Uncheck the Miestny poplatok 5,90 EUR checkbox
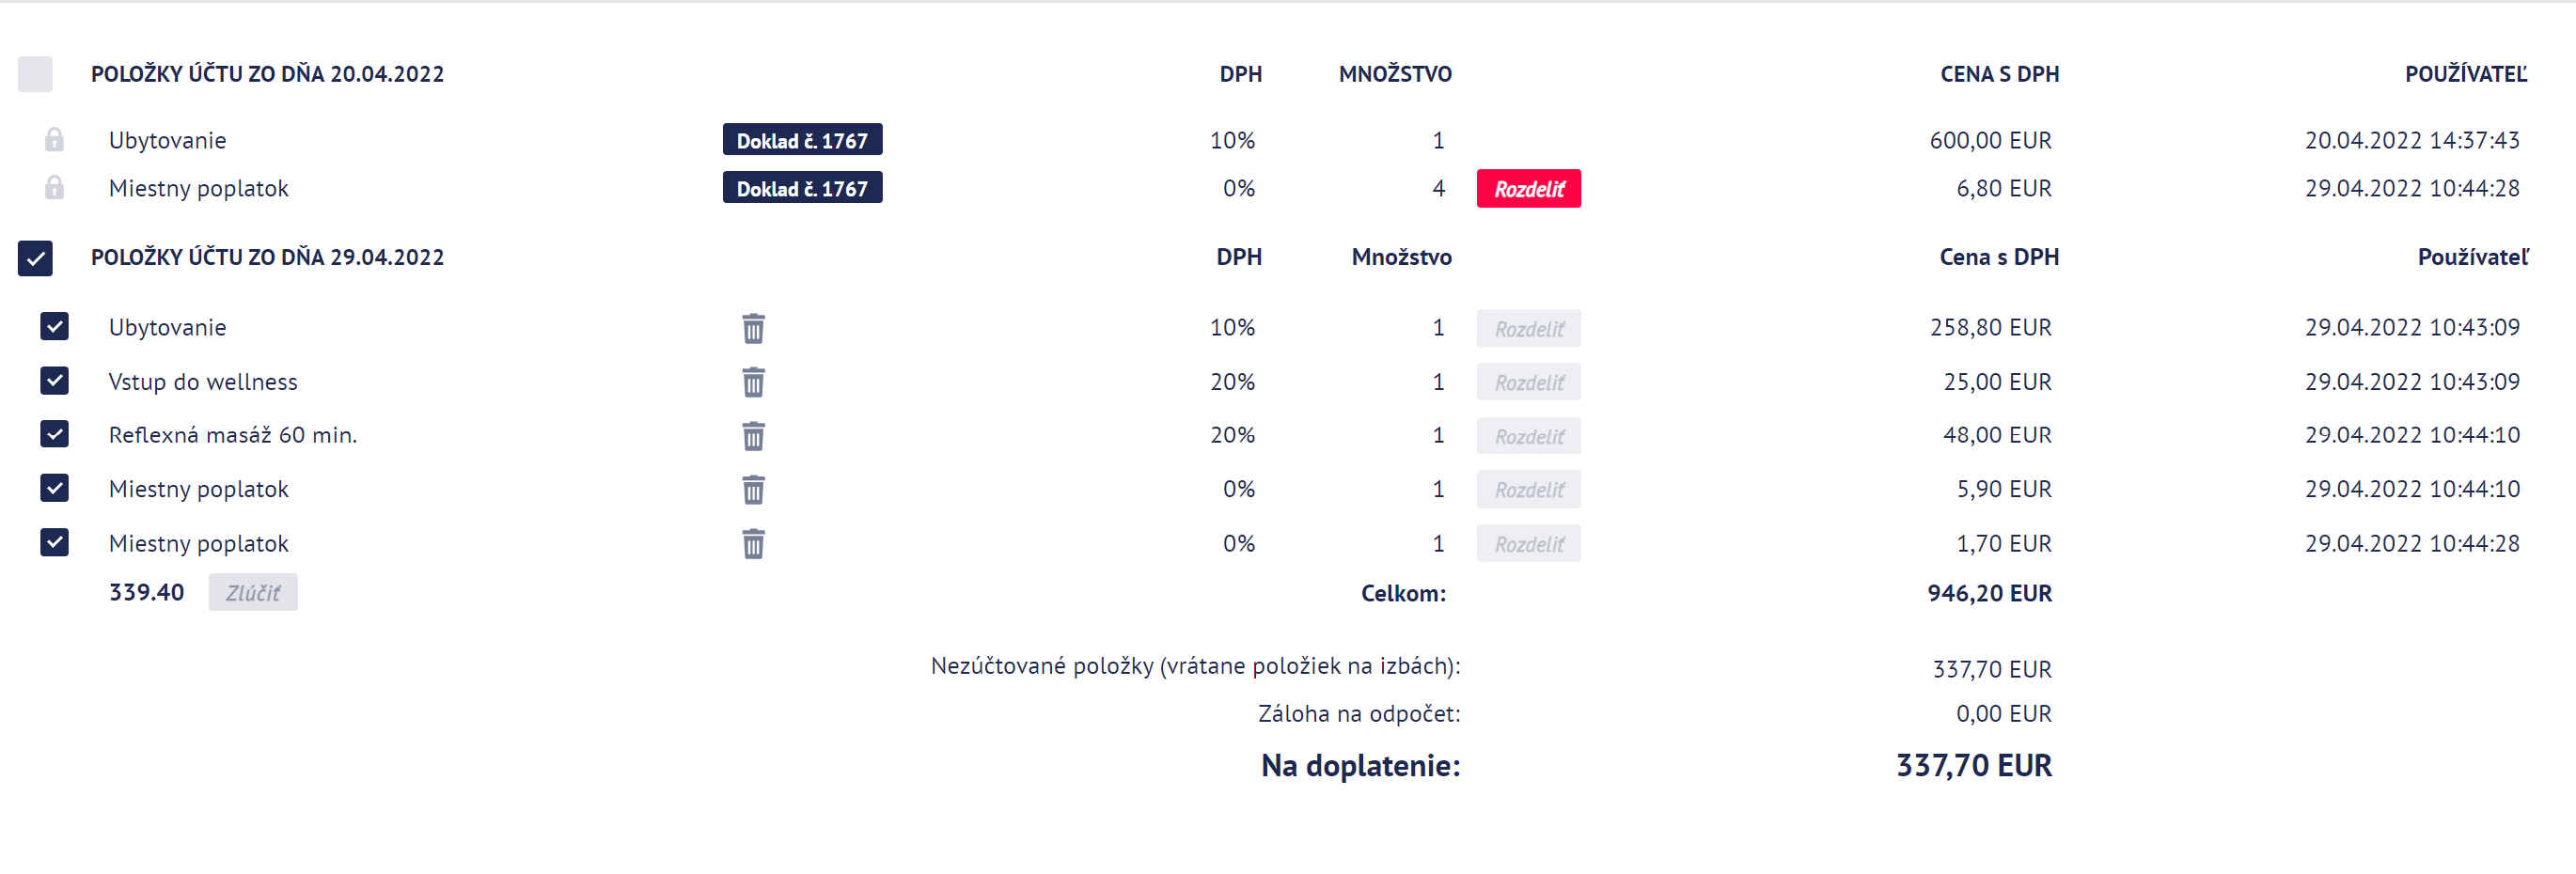Image resolution: width=2576 pixels, height=874 pixels. click(54, 488)
